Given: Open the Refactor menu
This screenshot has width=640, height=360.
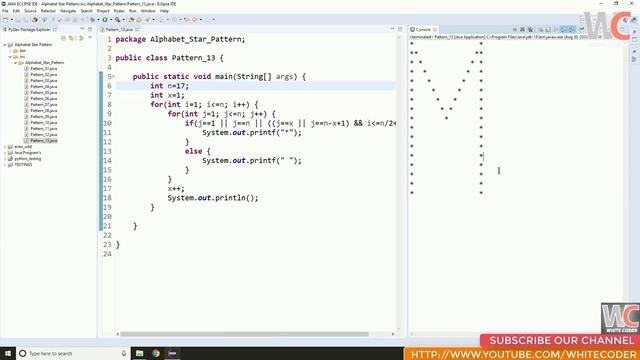Looking at the screenshot, I should 48,11.
